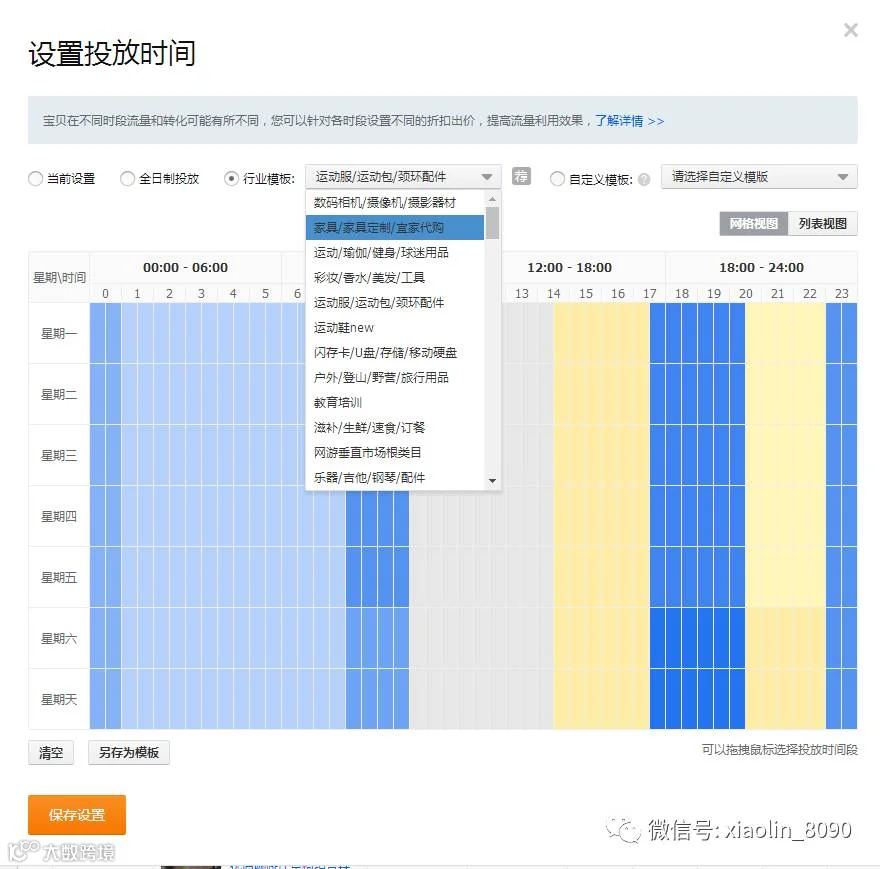Switch to 列表视图 tab
Viewport: 880px width, 869px height.
(x=822, y=223)
